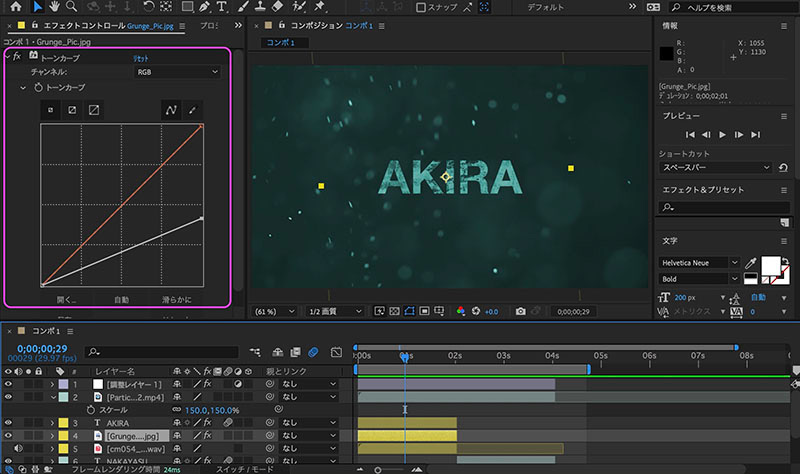
Task: Reset the Tone Curve effect
Action: [141, 58]
